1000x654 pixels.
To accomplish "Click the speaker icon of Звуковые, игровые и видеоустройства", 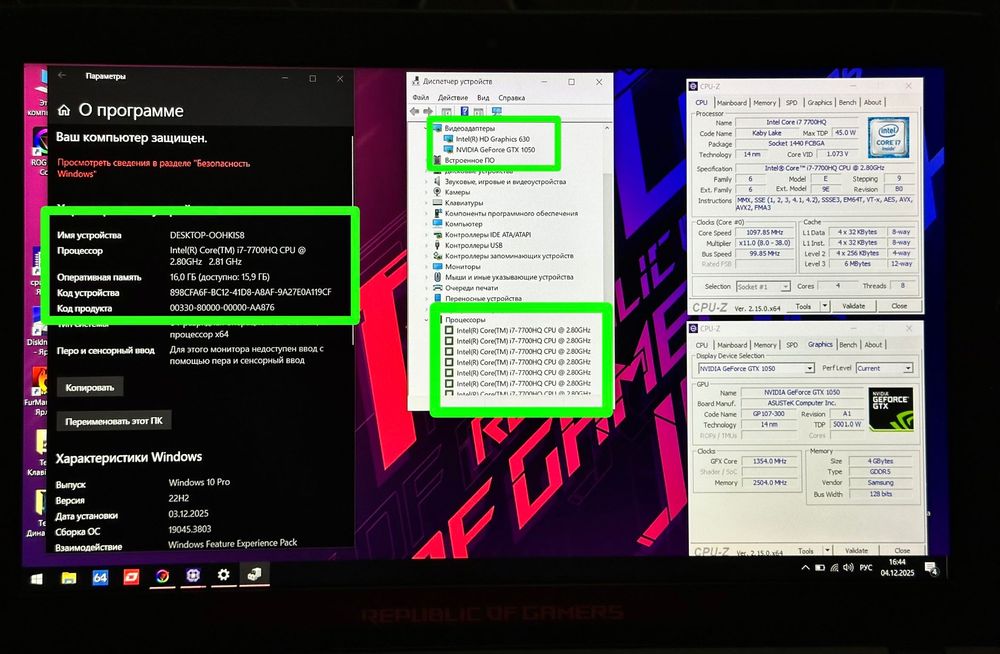I will pos(438,181).
